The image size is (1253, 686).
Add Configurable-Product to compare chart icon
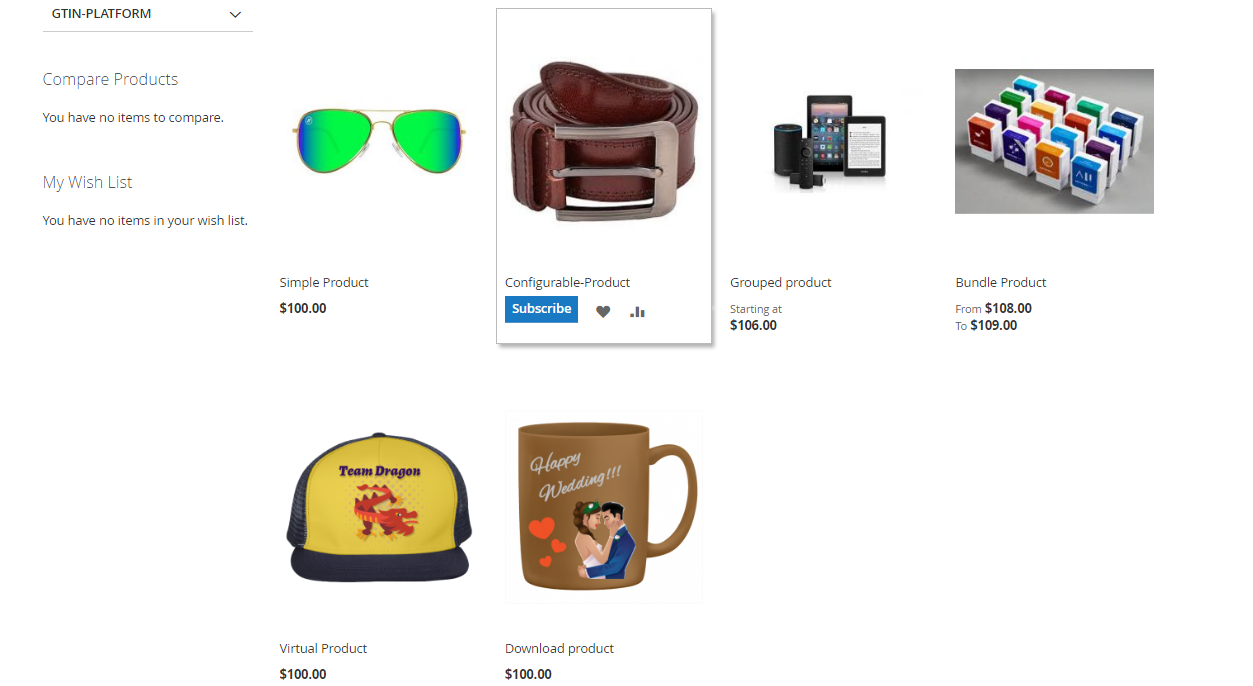pos(637,312)
